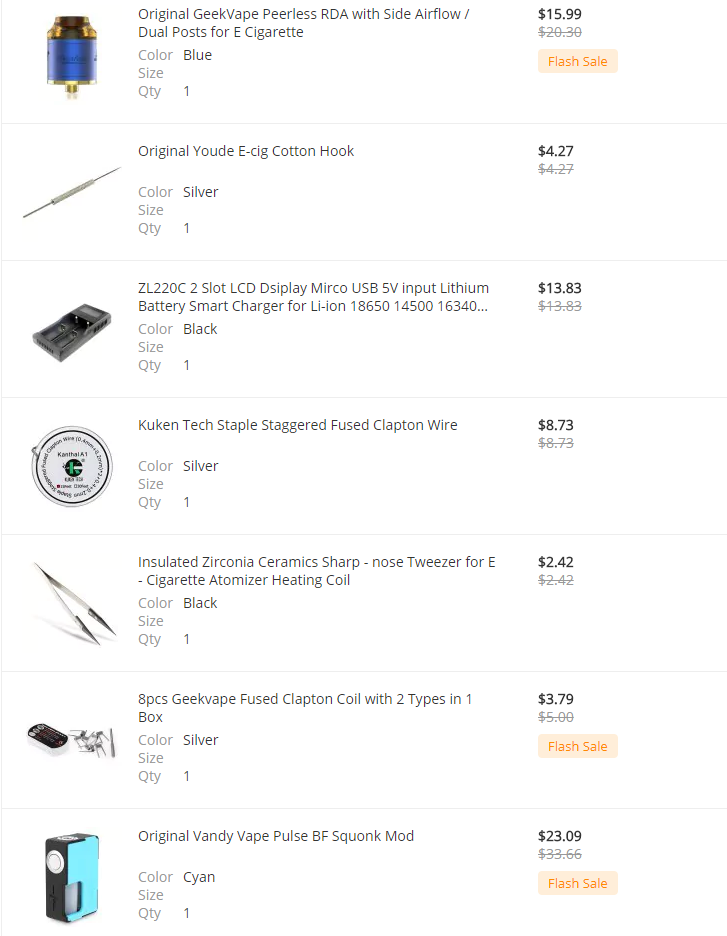
Task: Click the blue GeekVape Peerless RDA thumbnail
Action: pos(72,54)
